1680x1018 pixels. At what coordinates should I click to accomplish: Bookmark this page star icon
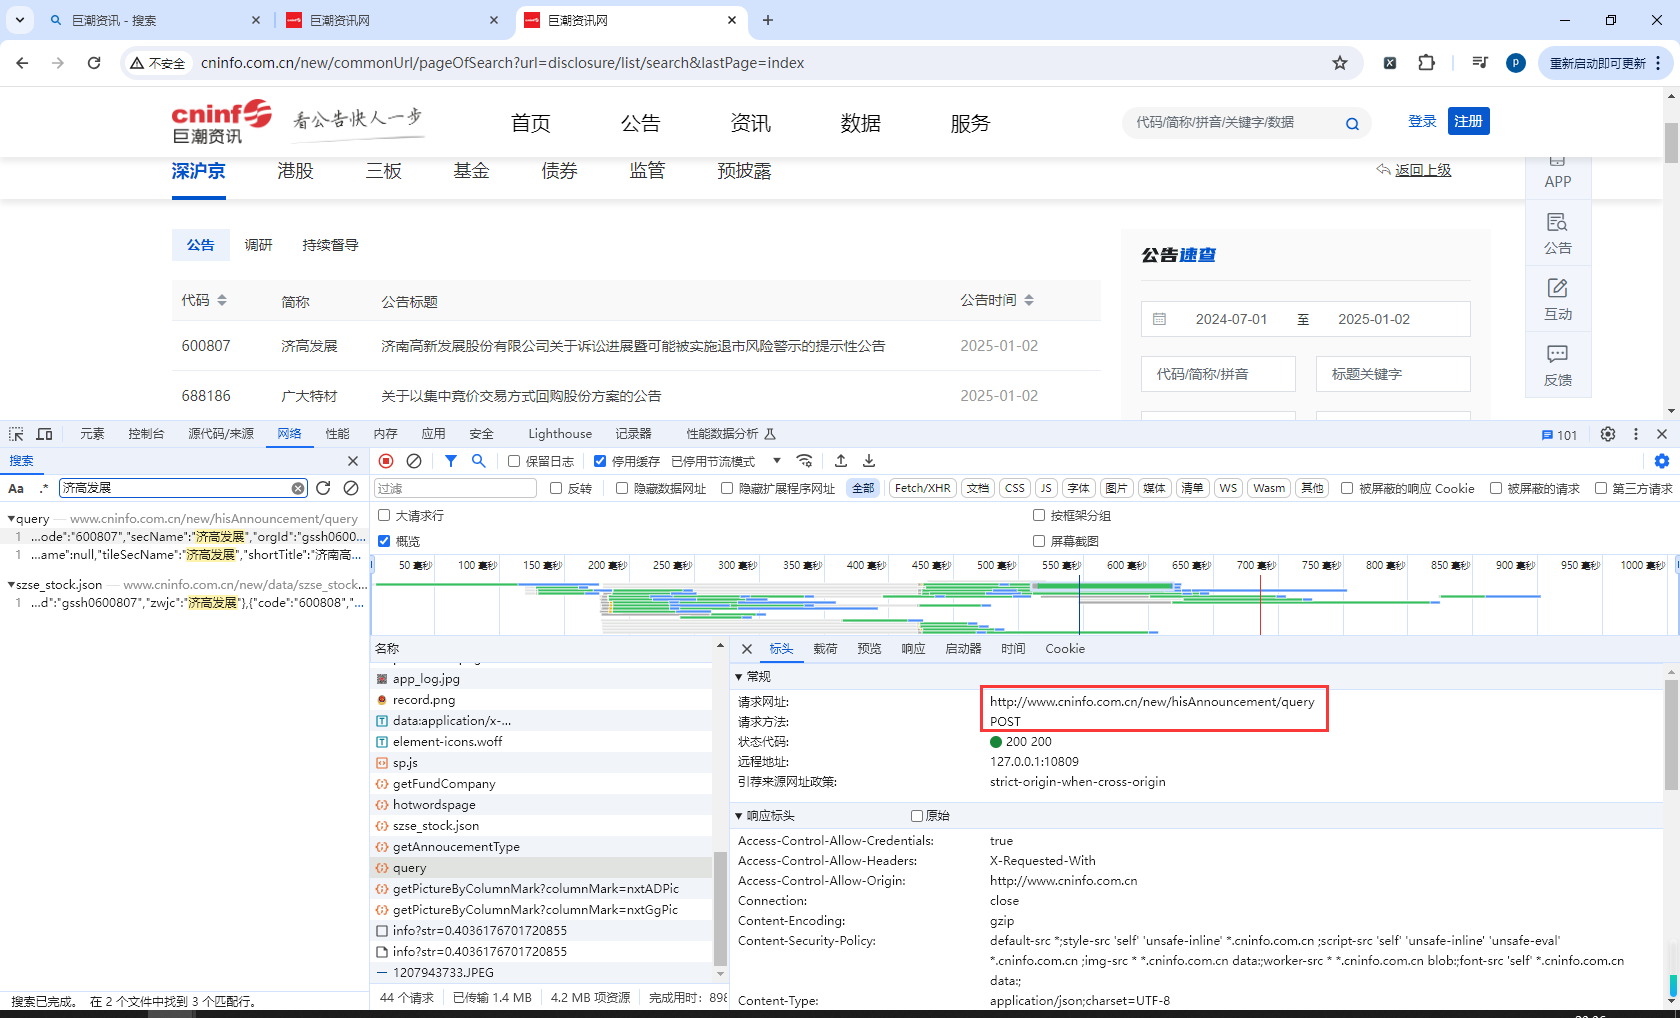(x=1340, y=63)
